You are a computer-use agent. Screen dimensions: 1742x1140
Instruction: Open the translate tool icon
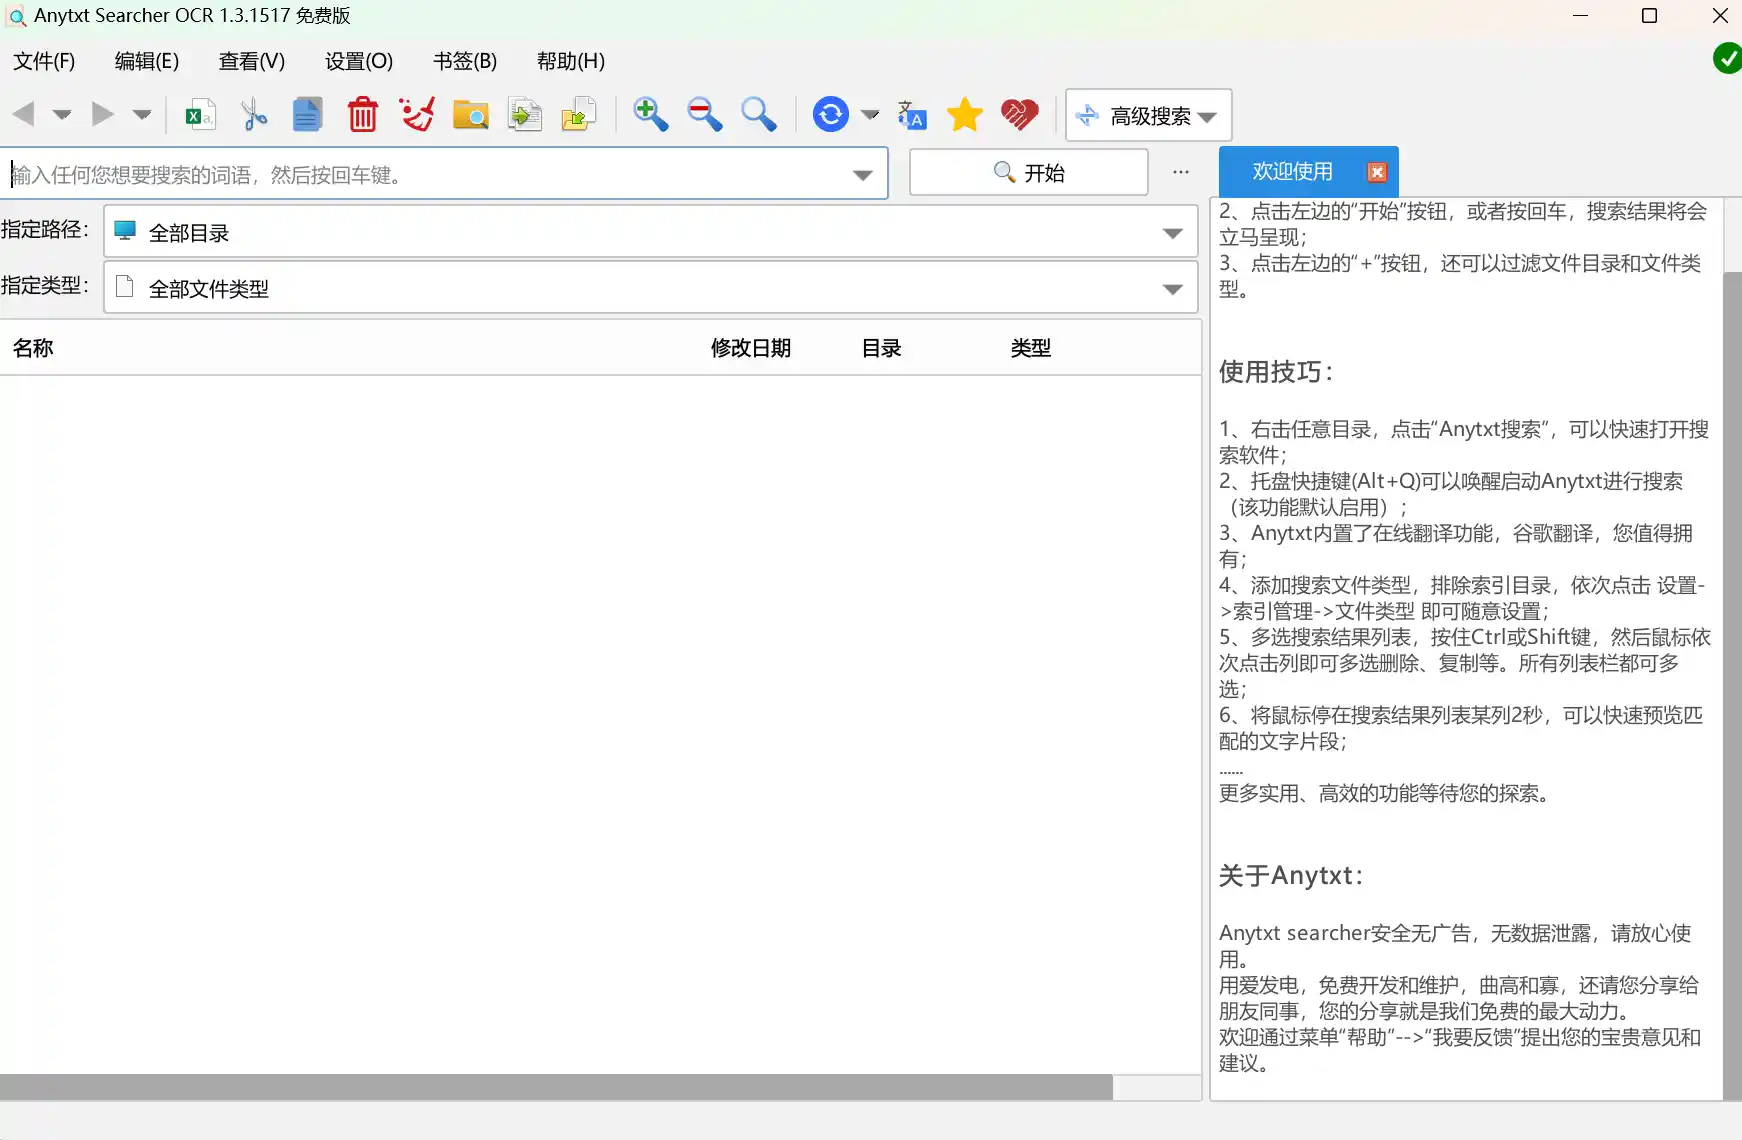pyautogui.click(x=911, y=115)
